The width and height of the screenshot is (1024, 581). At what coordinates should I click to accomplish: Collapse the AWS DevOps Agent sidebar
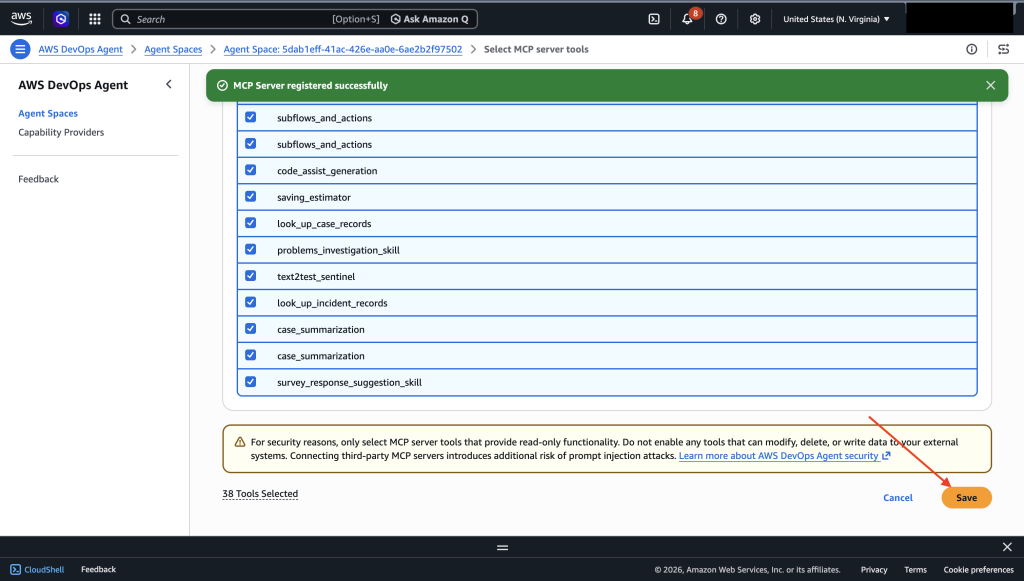click(x=168, y=84)
